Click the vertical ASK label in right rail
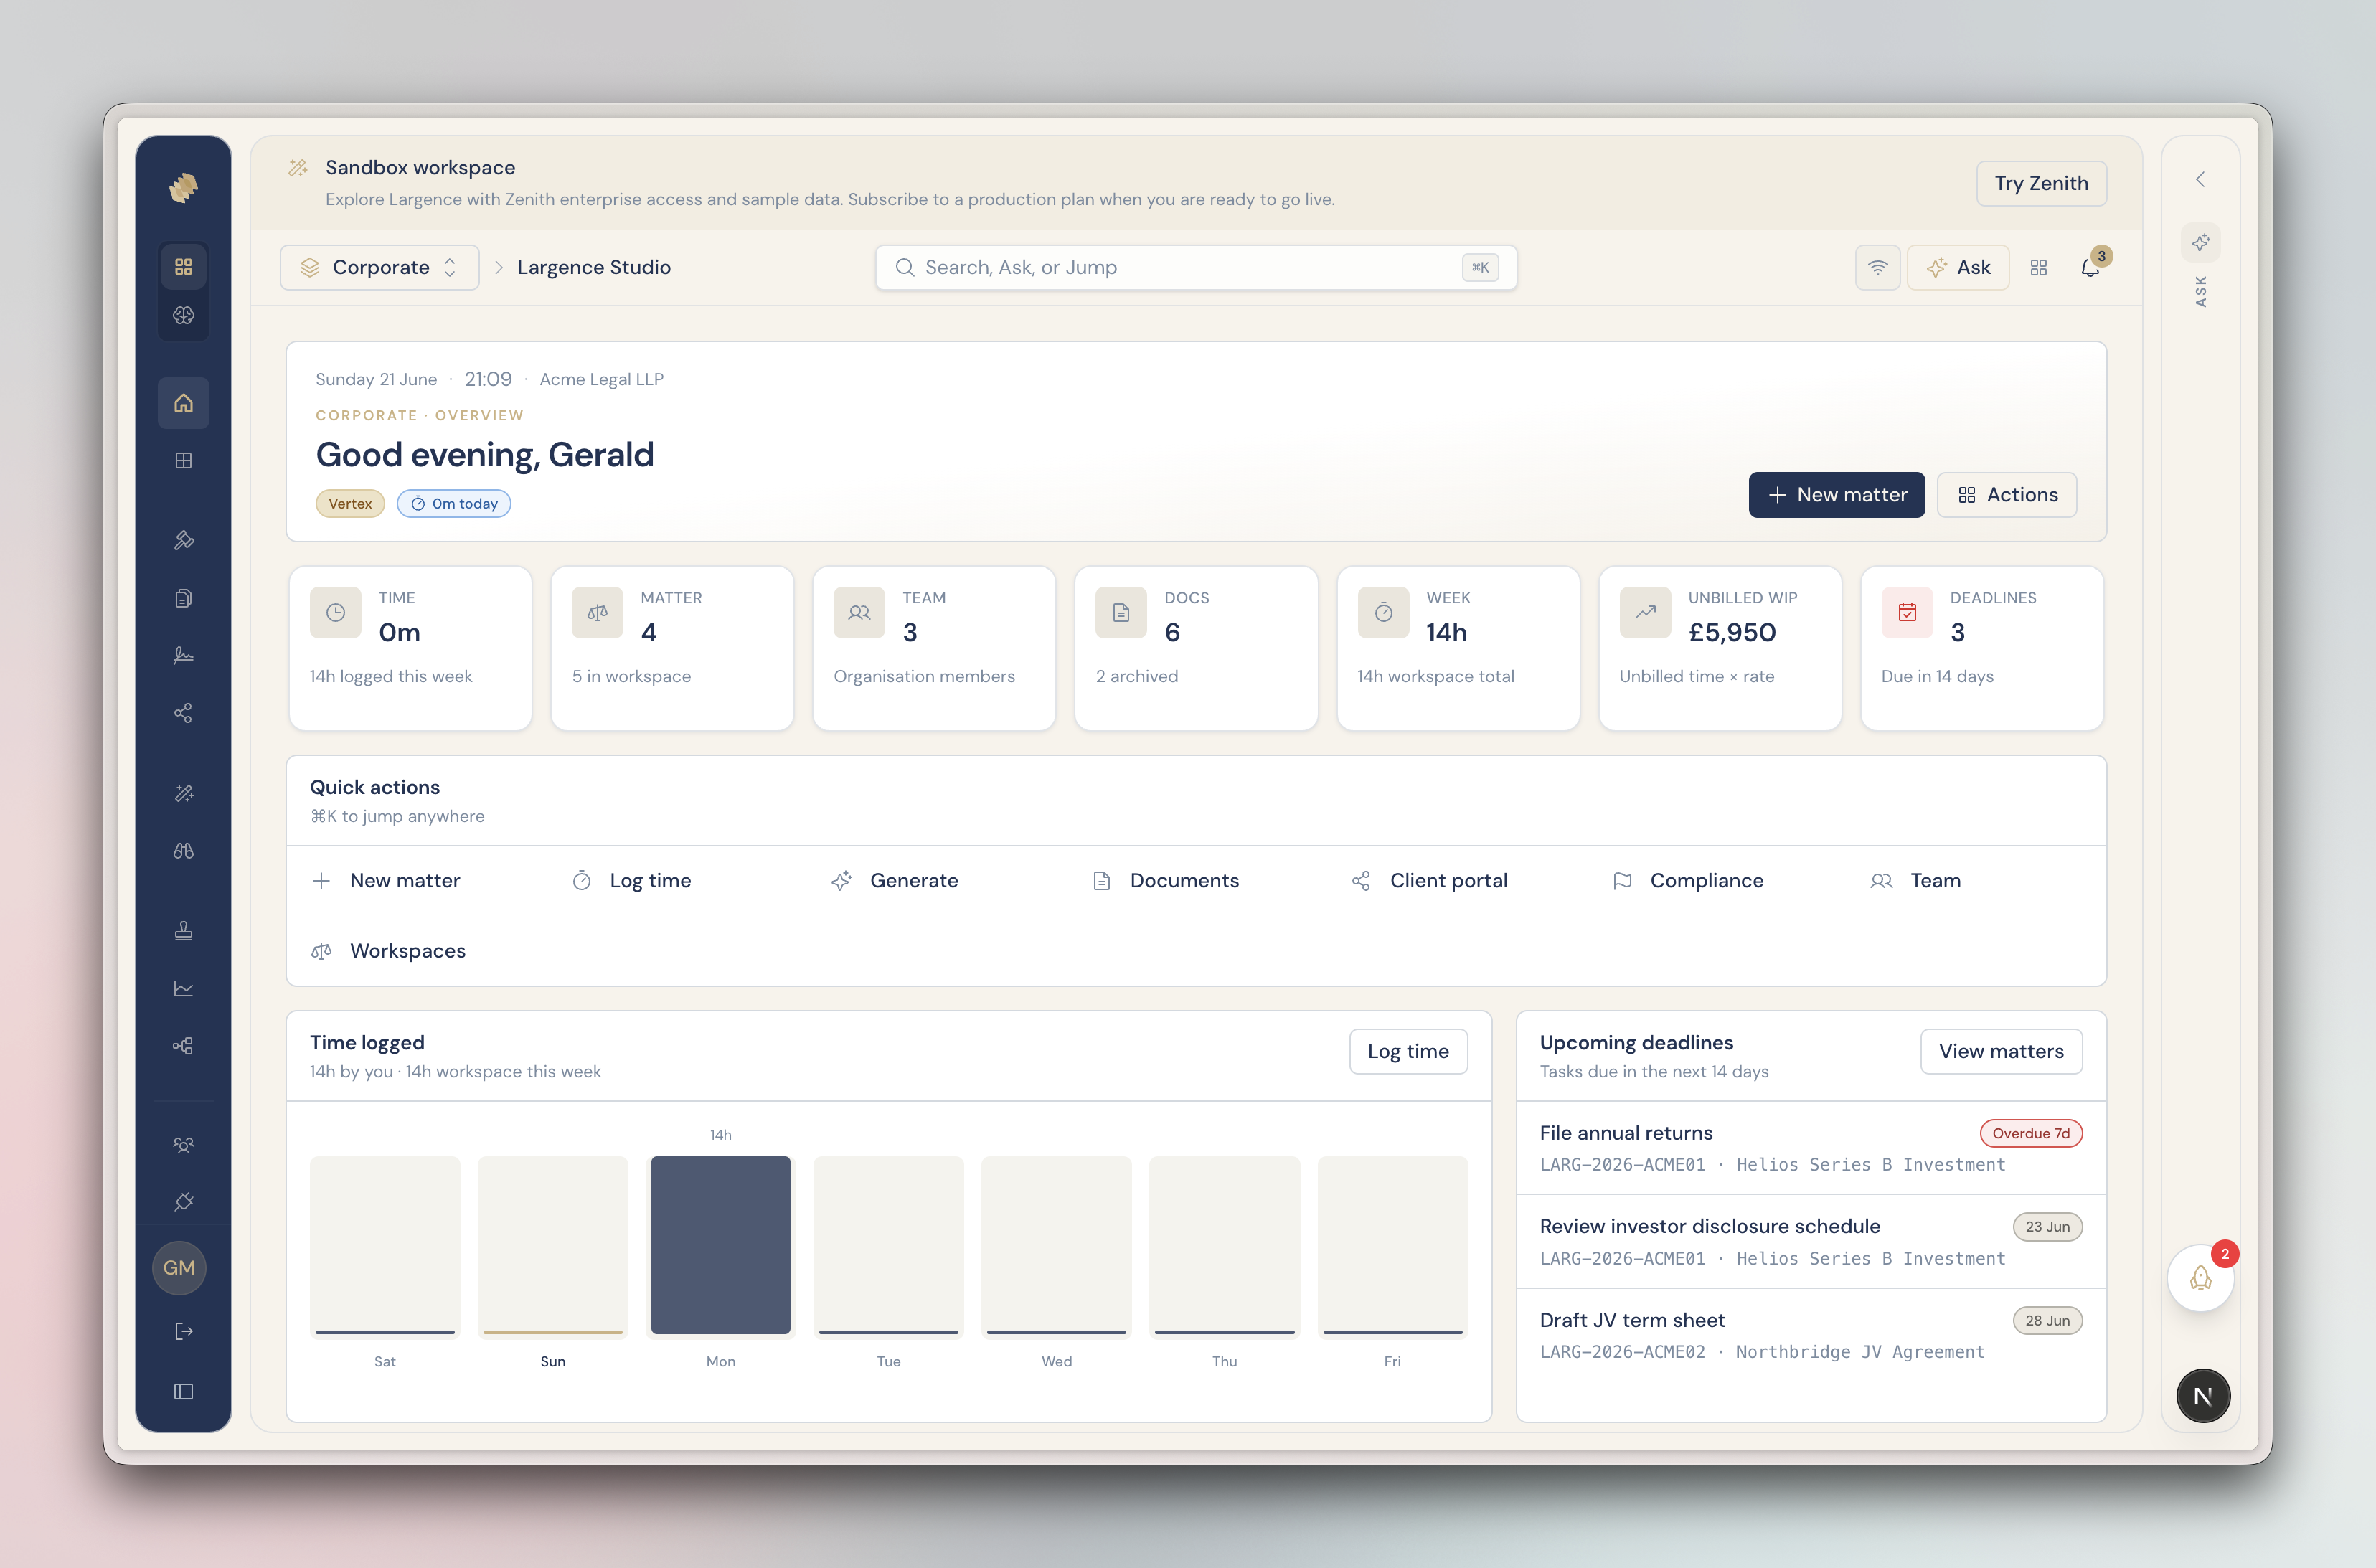This screenshot has height=1568, width=2376. pyautogui.click(x=2201, y=291)
